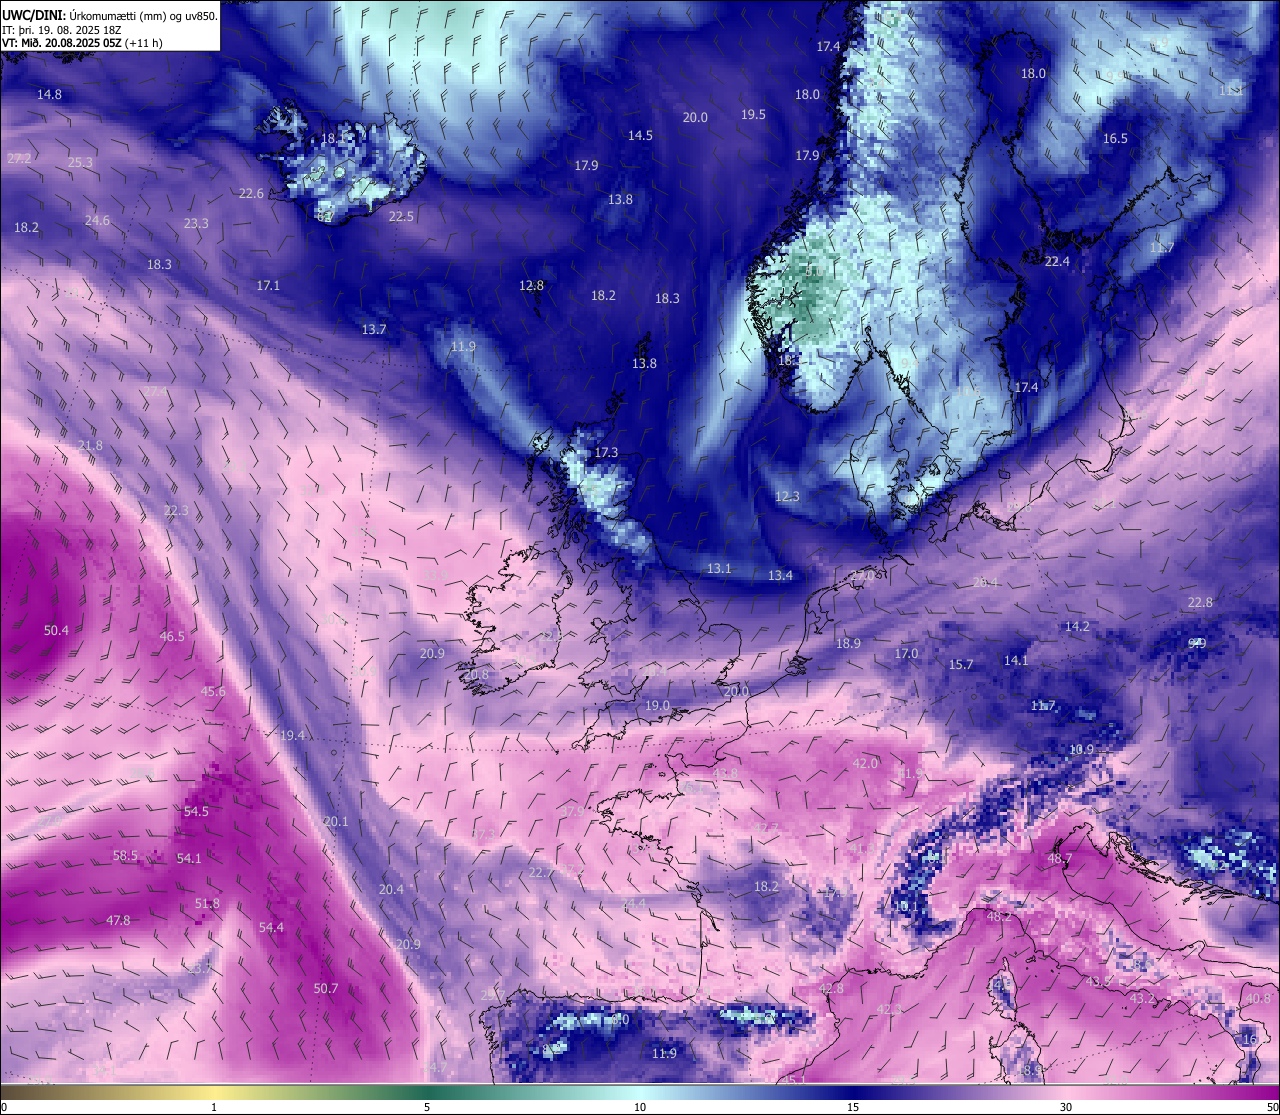Click the 19.4 value label
The height and width of the screenshot is (1115, 1280).
pos(292,736)
